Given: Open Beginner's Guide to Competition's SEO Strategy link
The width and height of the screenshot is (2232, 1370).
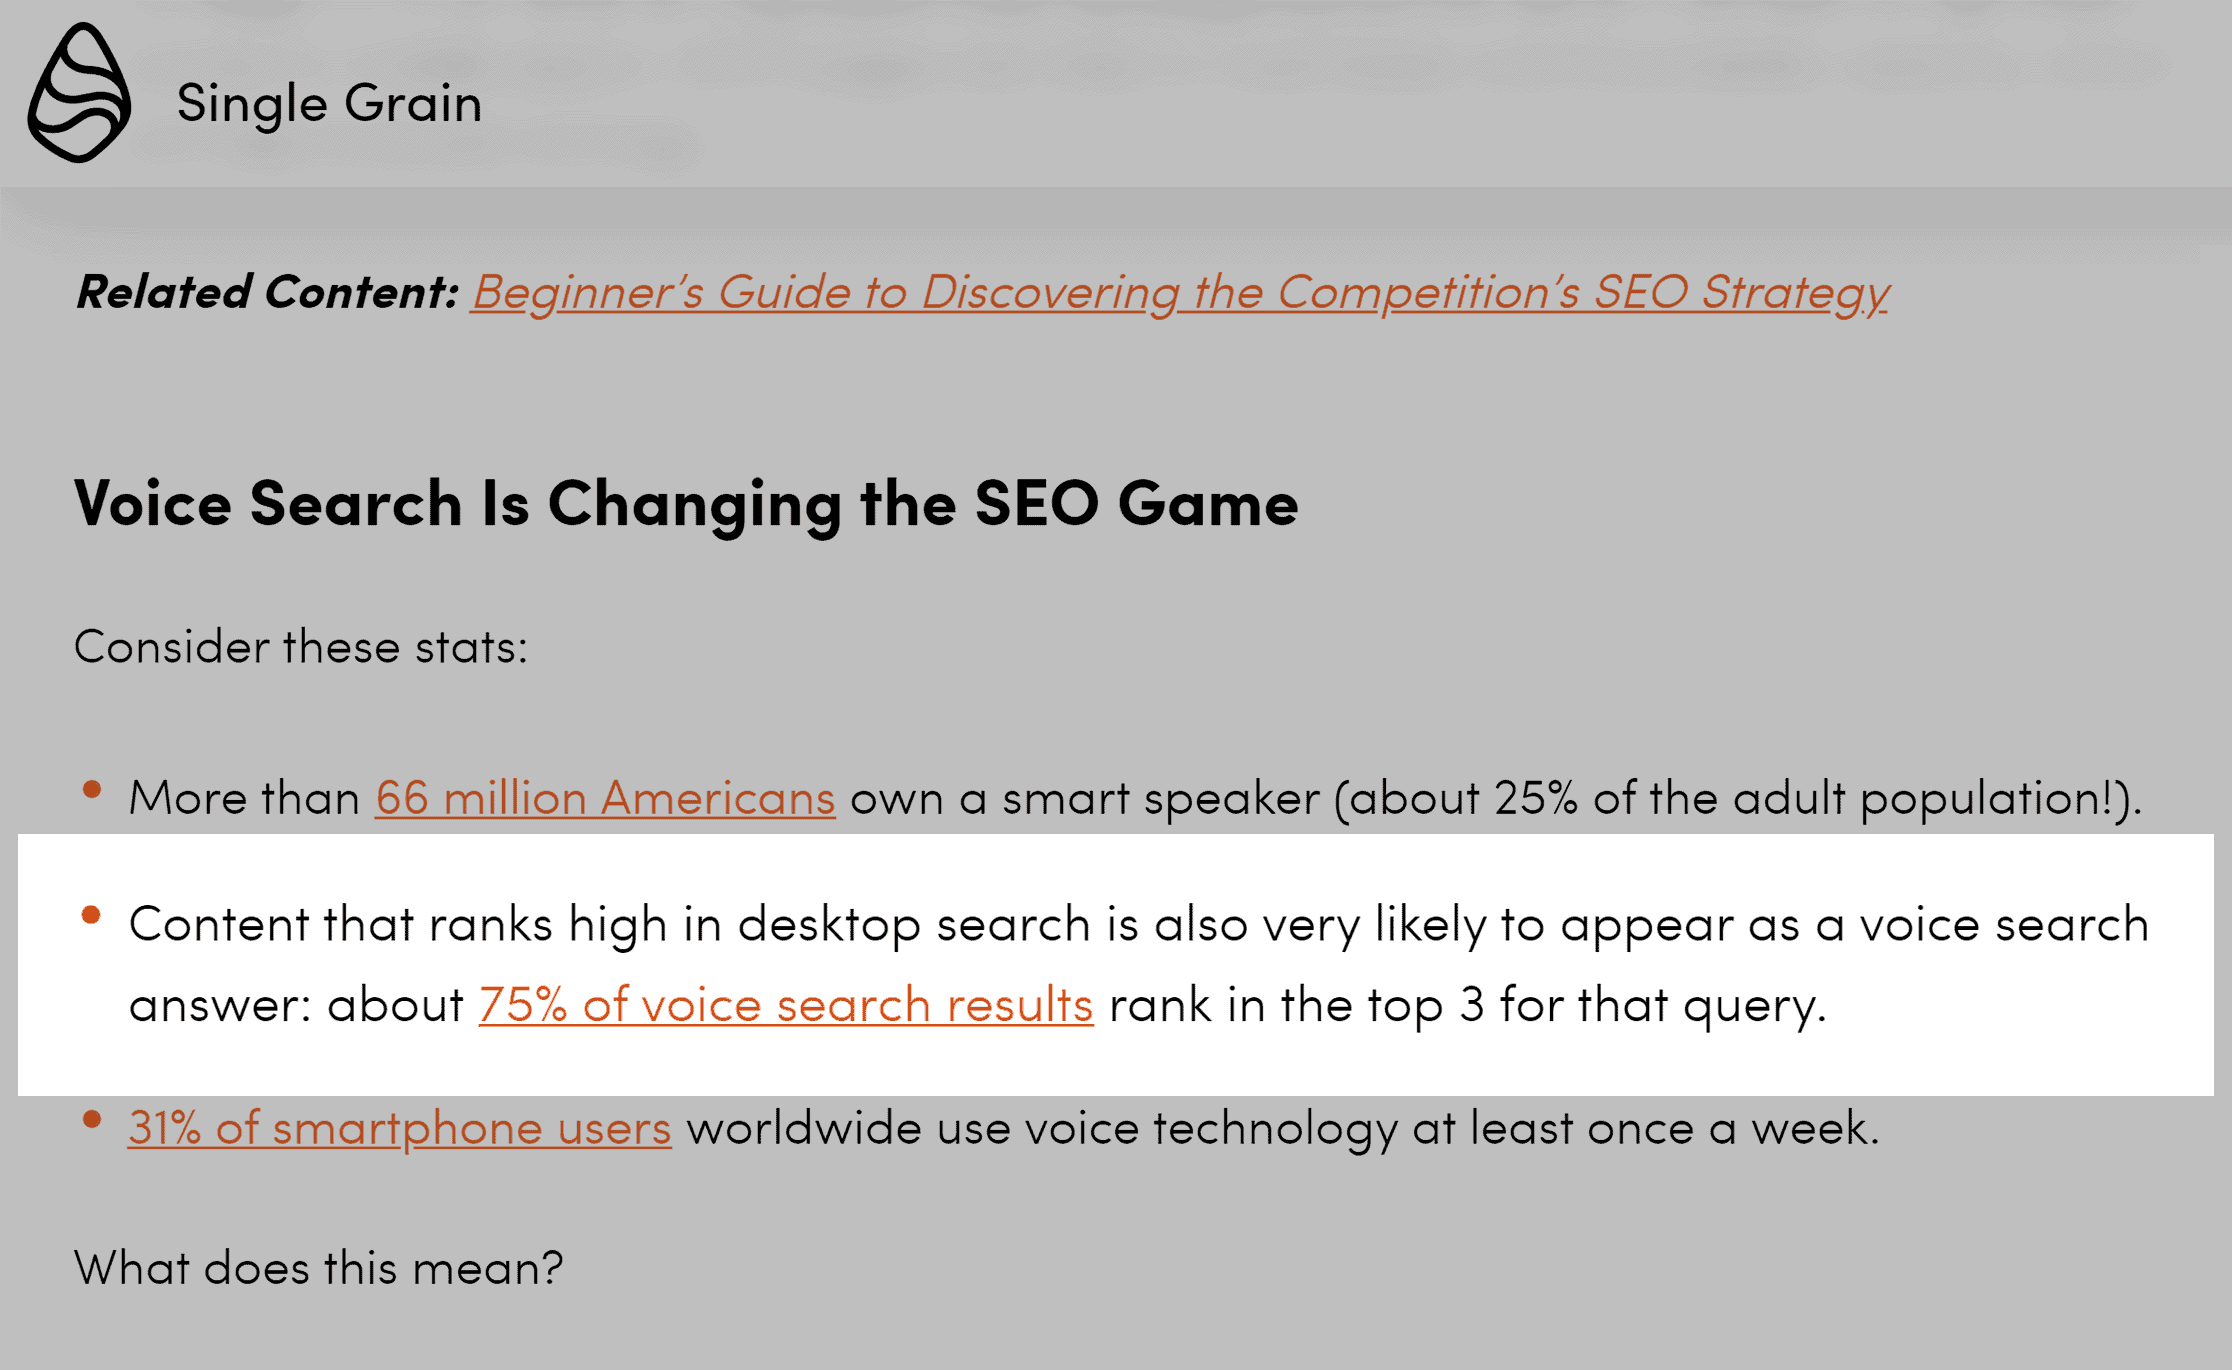Looking at the screenshot, I should [x=1180, y=293].
